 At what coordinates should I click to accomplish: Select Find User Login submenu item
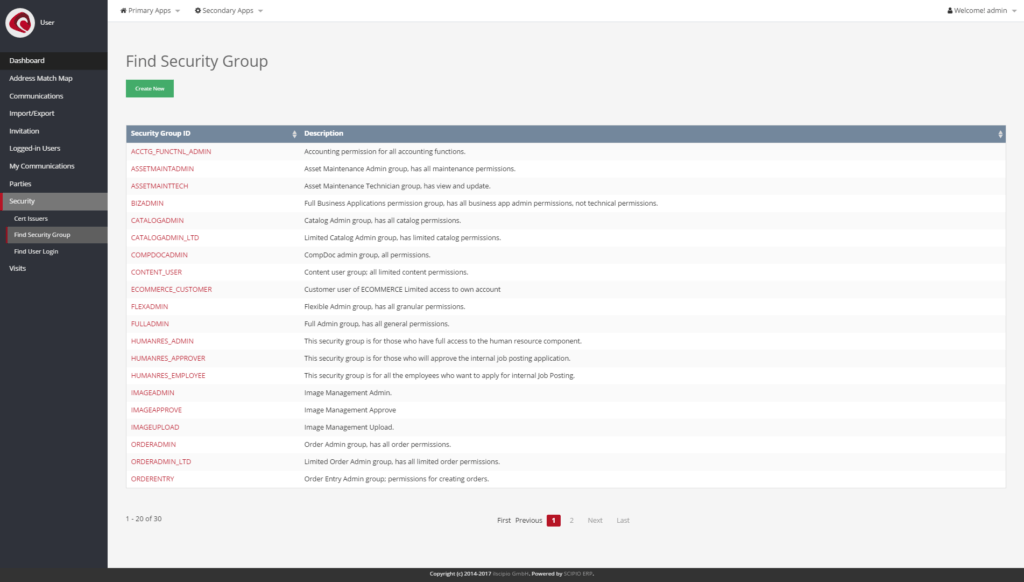click(36, 252)
